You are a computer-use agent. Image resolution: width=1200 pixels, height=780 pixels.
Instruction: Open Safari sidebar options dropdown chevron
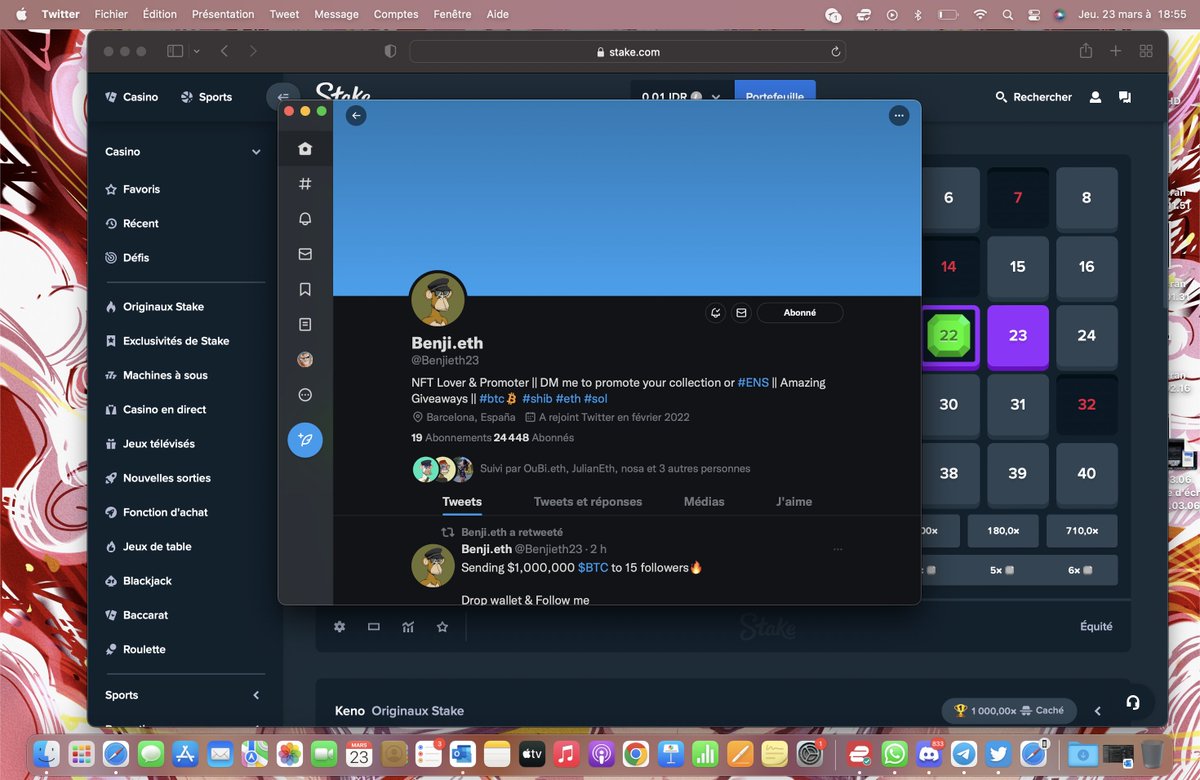(196, 51)
